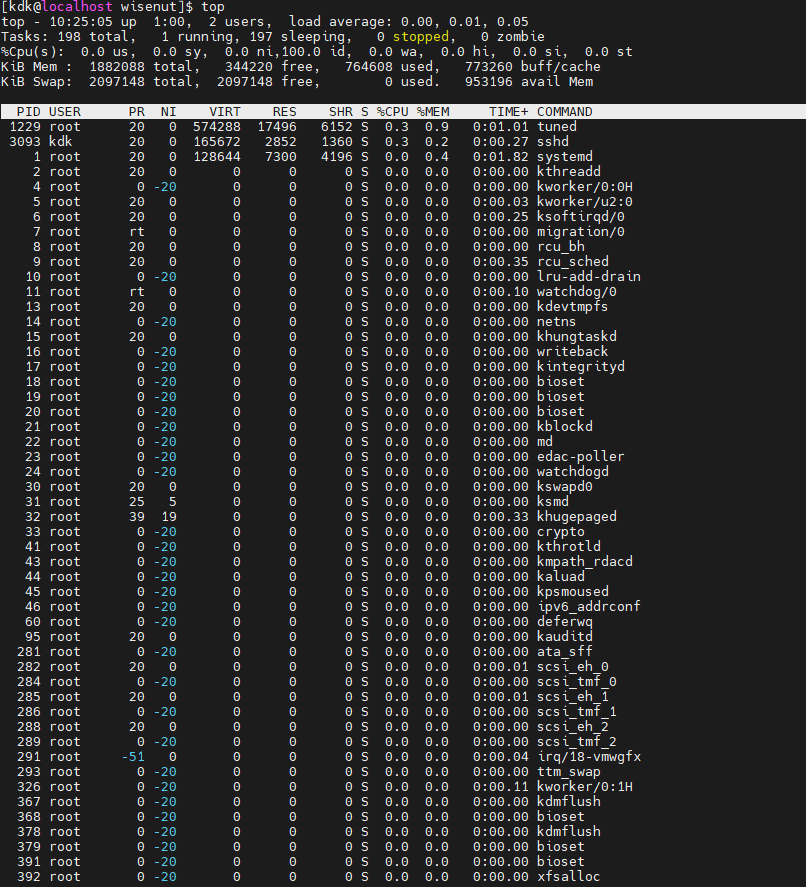Select the 'ata_sff' process name

(564, 651)
